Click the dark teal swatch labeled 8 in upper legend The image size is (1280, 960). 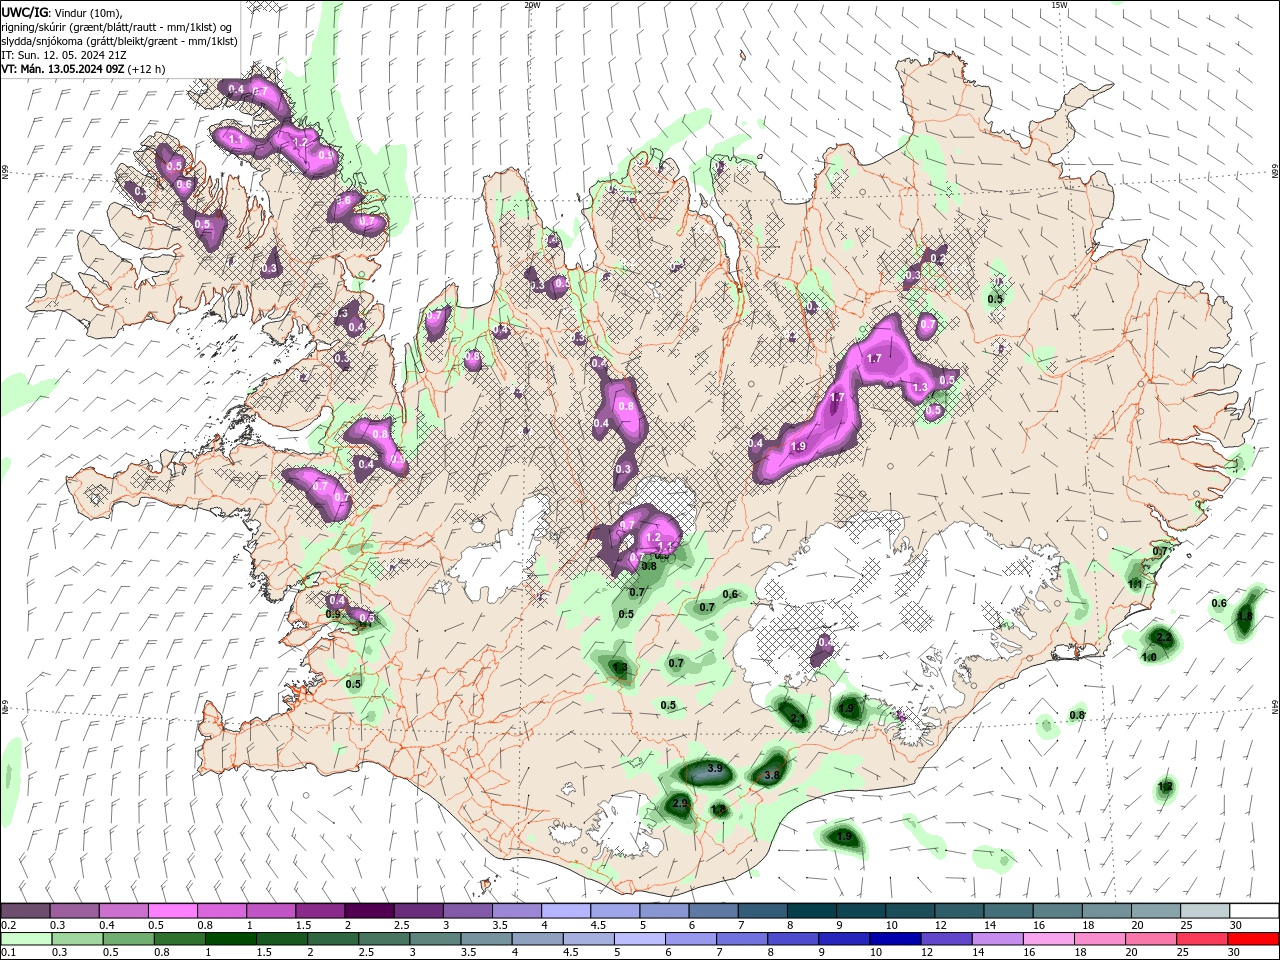click(x=812, y=911)
